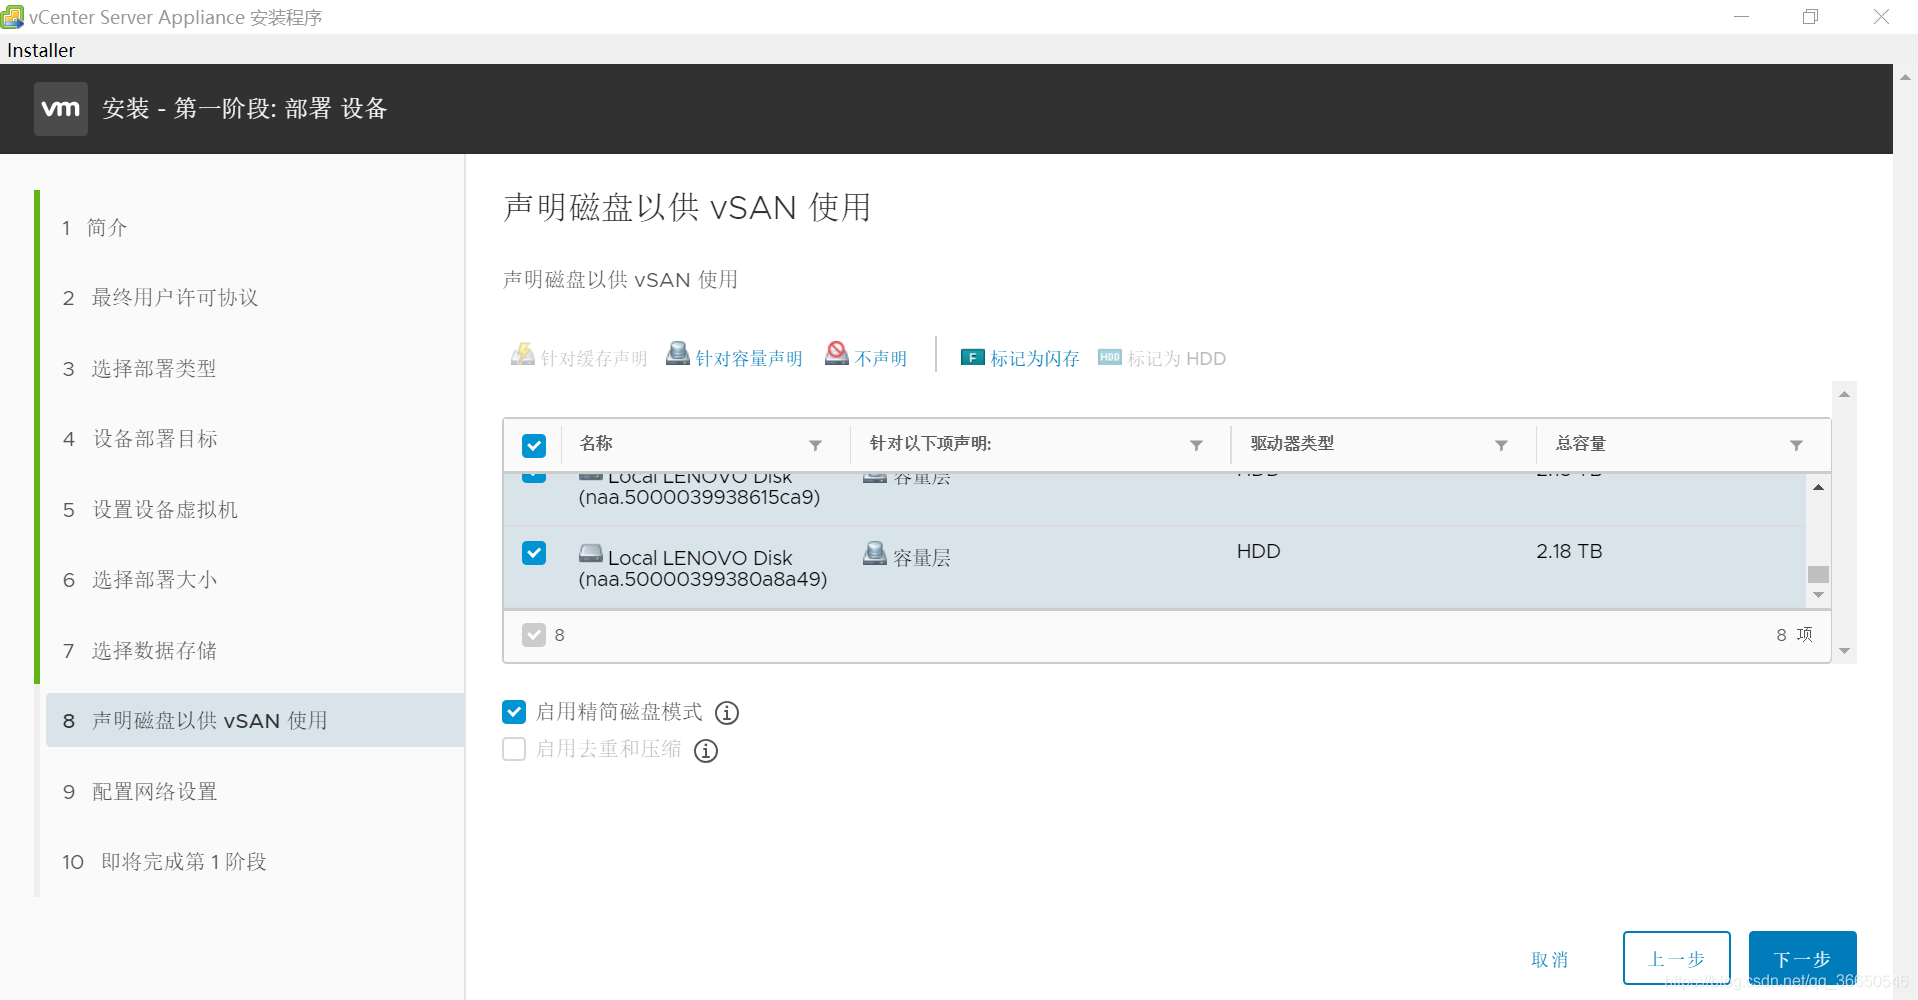Go to step 5 设置设备虚拟机

coord(150,510)
